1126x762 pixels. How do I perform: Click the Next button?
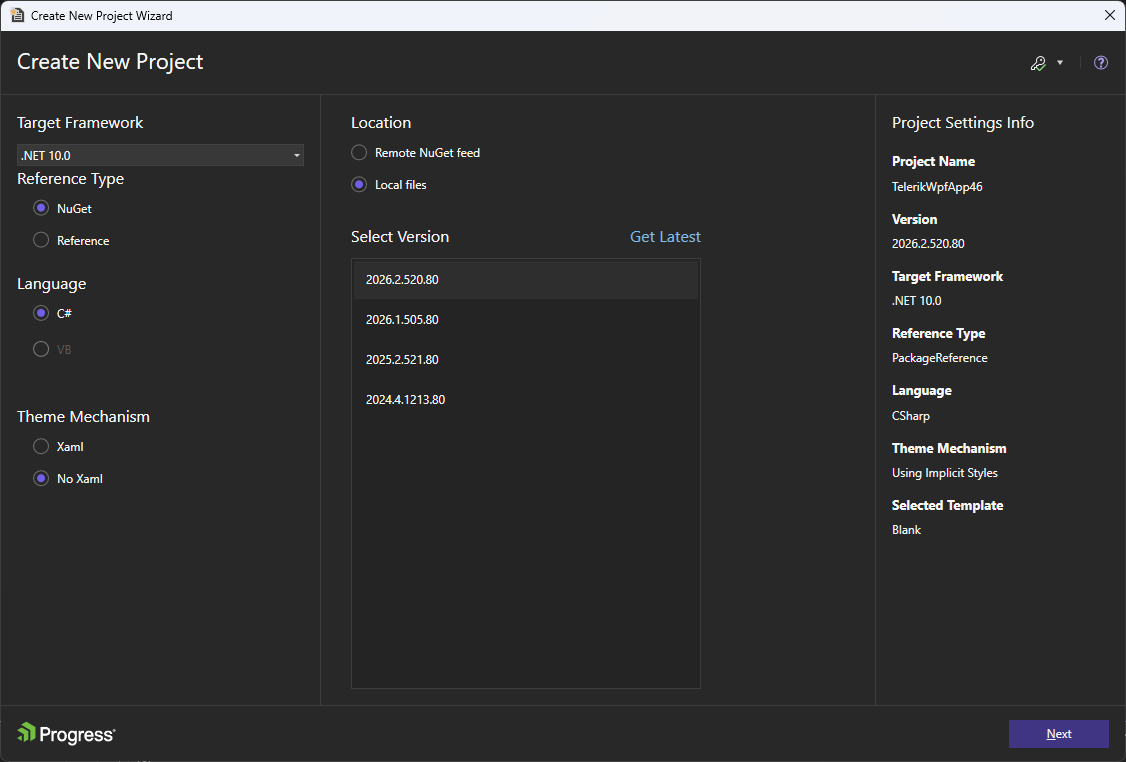[x=1058, y=733]
